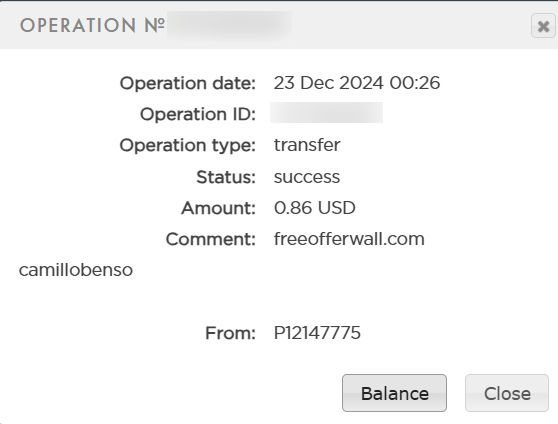Image resolution: width=558 pixels, height=424 pixels.
Task: Click the freeofferwall.com comment text
Action: tap(349, 239)
